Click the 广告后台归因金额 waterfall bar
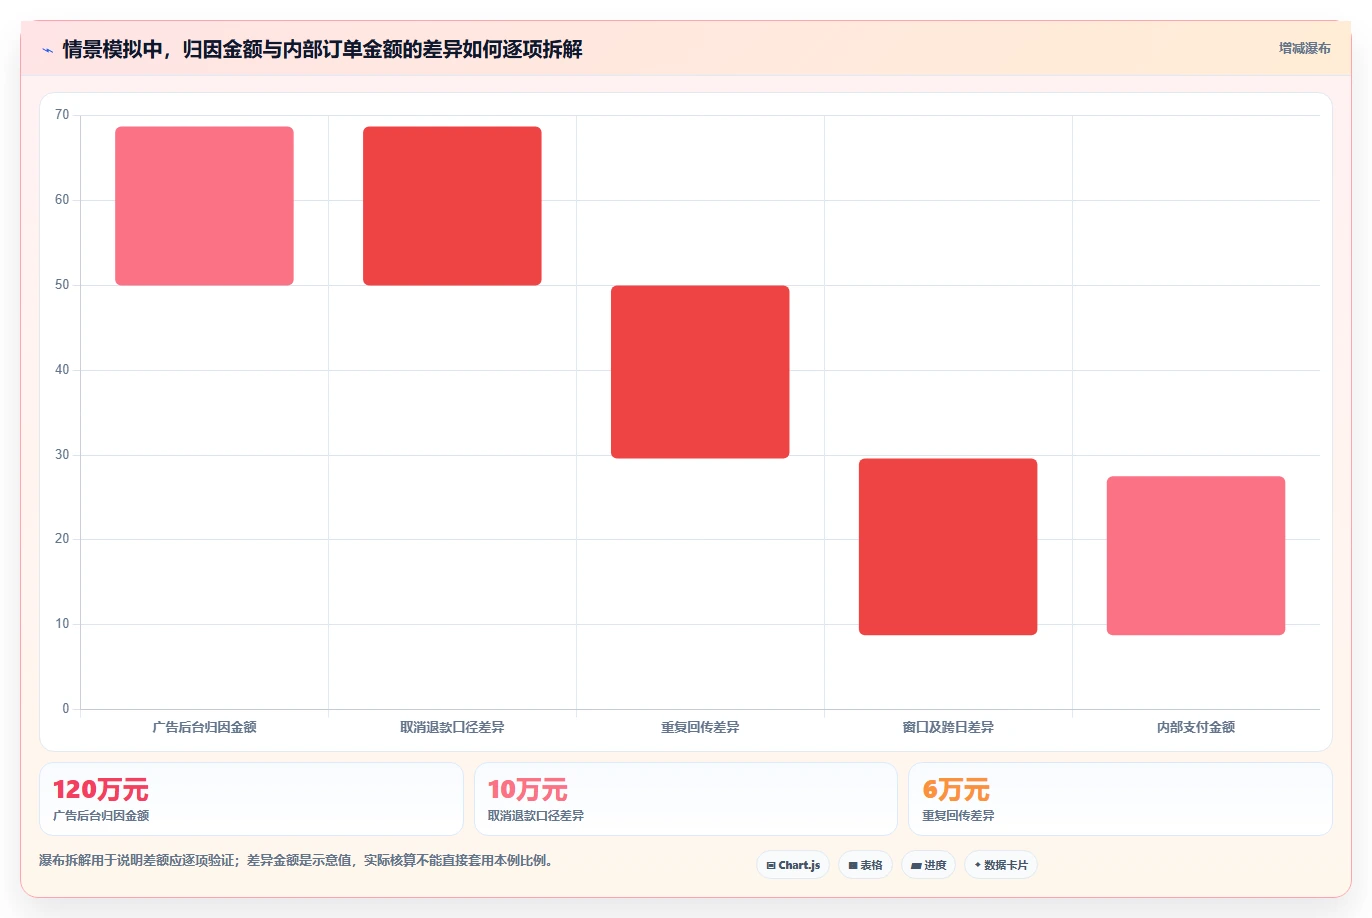This screenshot has width=1372, height=918. [204, 206]
